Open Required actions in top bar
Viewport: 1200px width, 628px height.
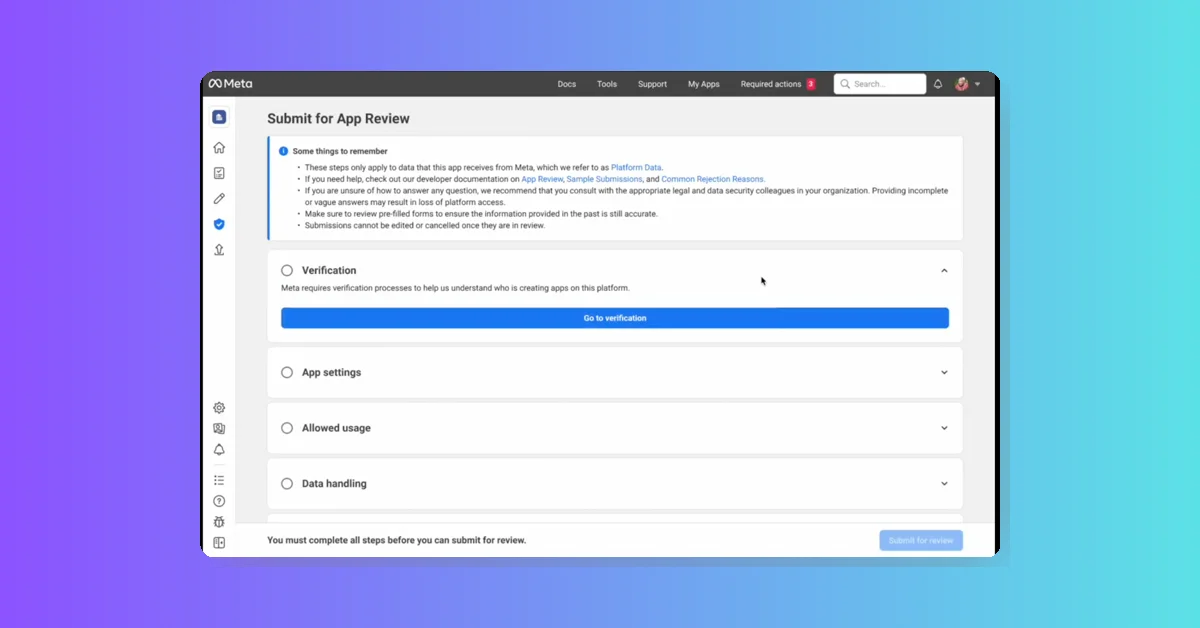(x=771, y=84)
